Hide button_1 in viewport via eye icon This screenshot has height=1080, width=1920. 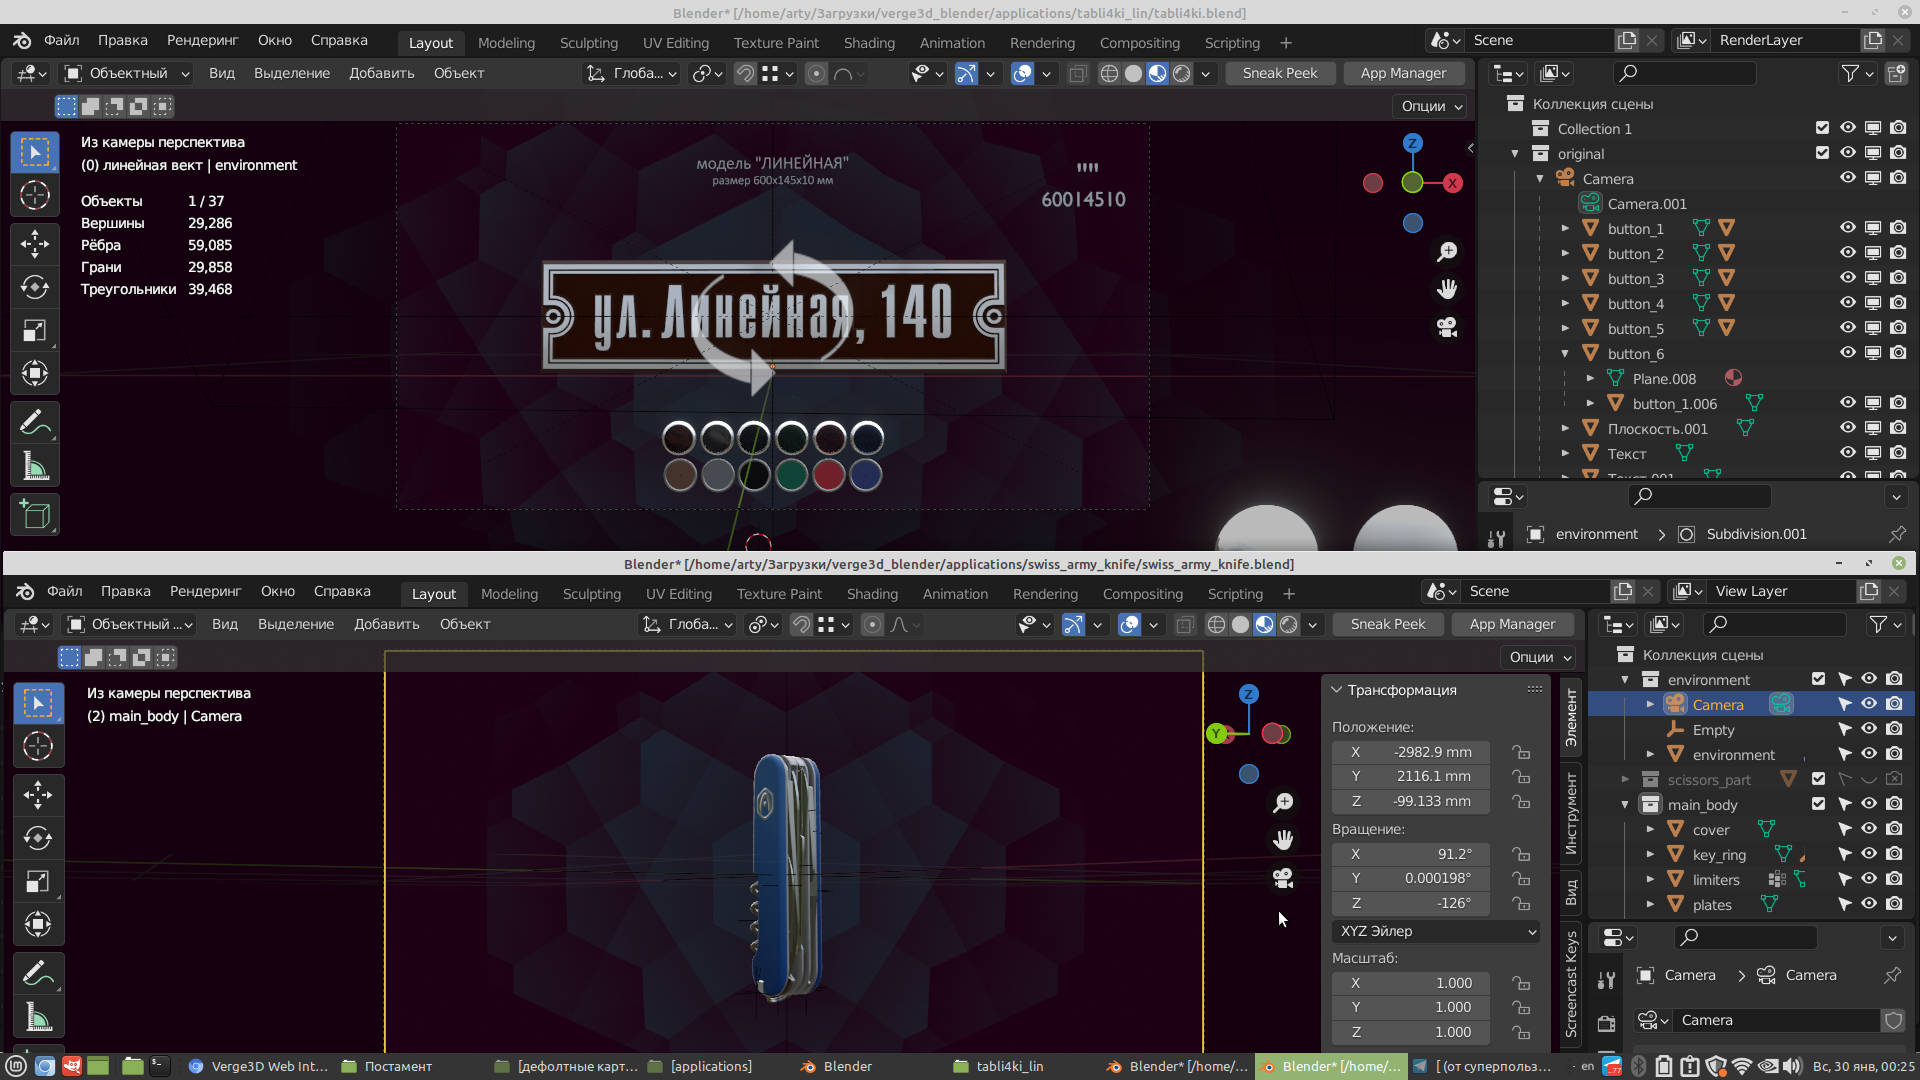1848,228
